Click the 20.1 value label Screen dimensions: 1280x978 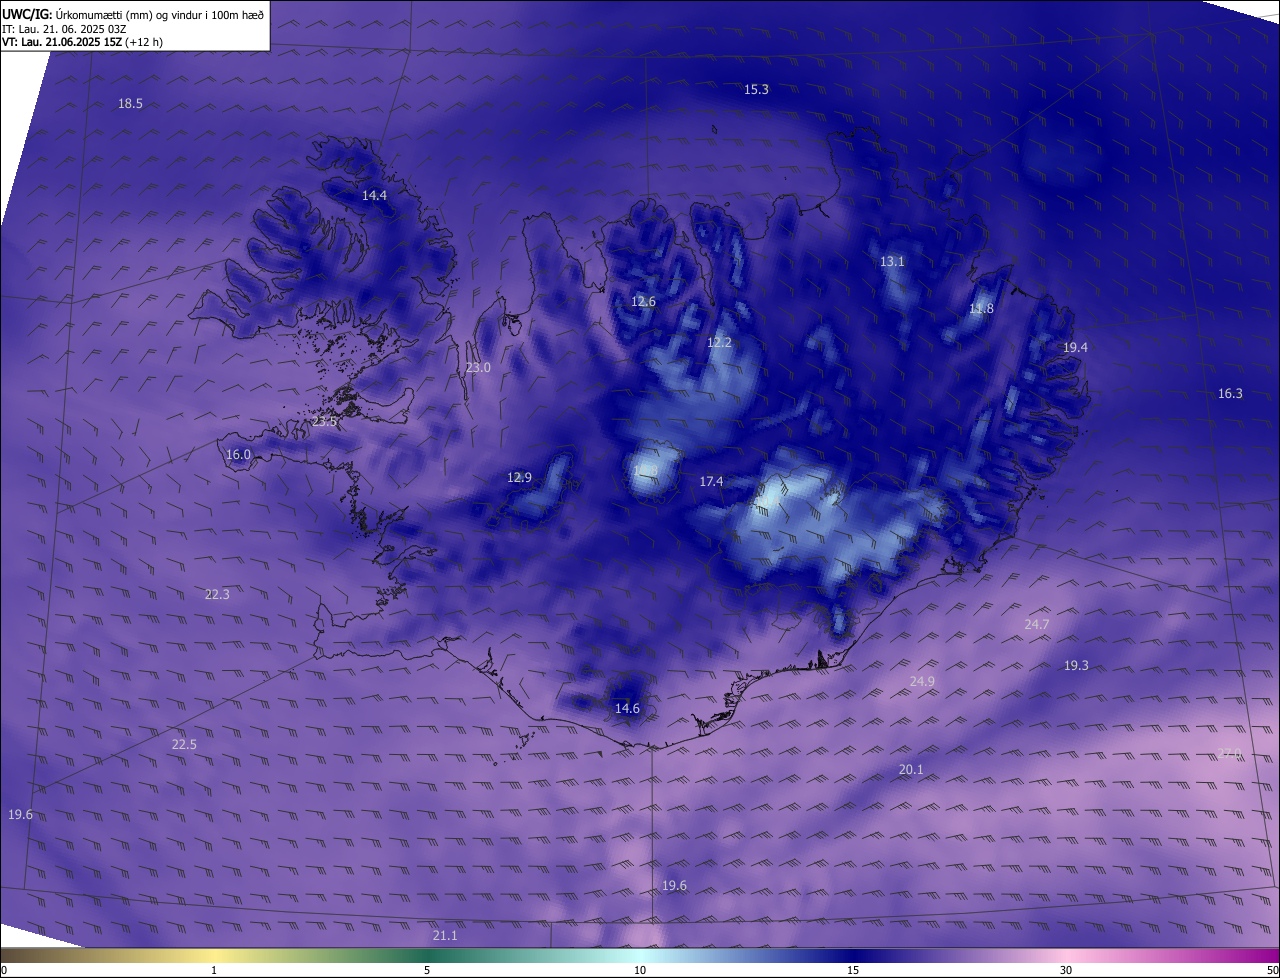pyautogui.click(x=911, y=769)
